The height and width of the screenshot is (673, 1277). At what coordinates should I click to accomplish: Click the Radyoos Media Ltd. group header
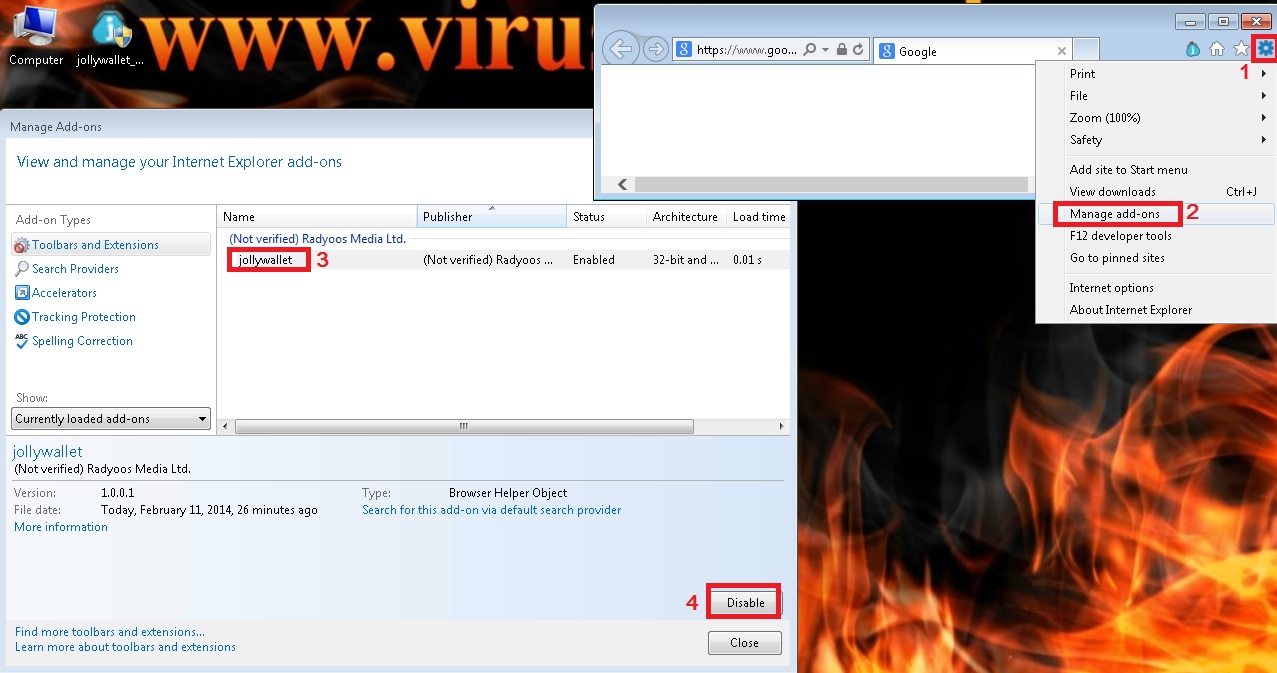(x=317, y=239)
